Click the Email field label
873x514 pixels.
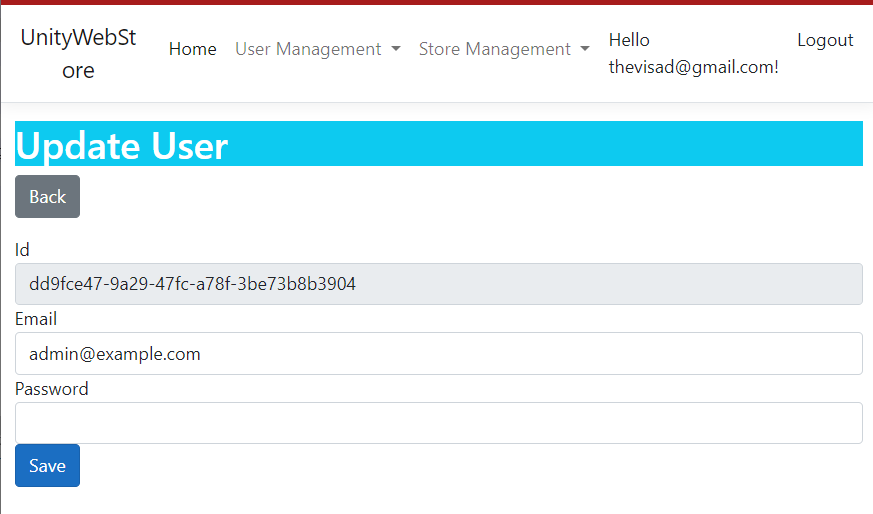[x=36, y=319]
